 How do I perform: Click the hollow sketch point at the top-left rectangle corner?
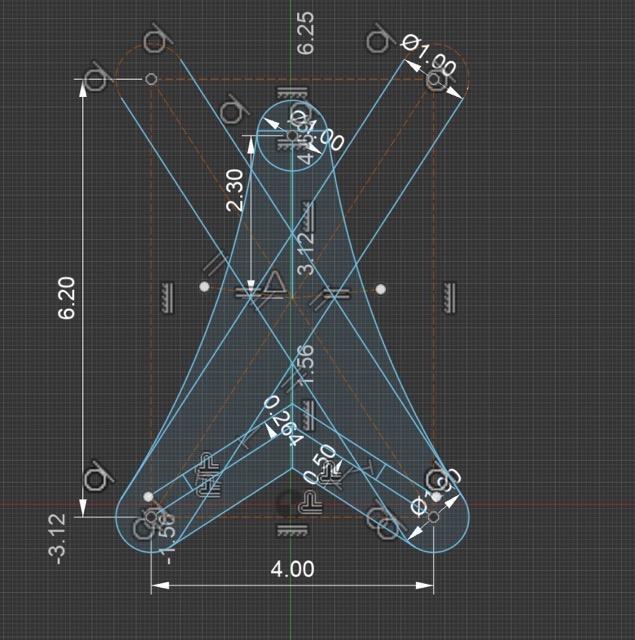pyautogui.click(x=151, y=79)
